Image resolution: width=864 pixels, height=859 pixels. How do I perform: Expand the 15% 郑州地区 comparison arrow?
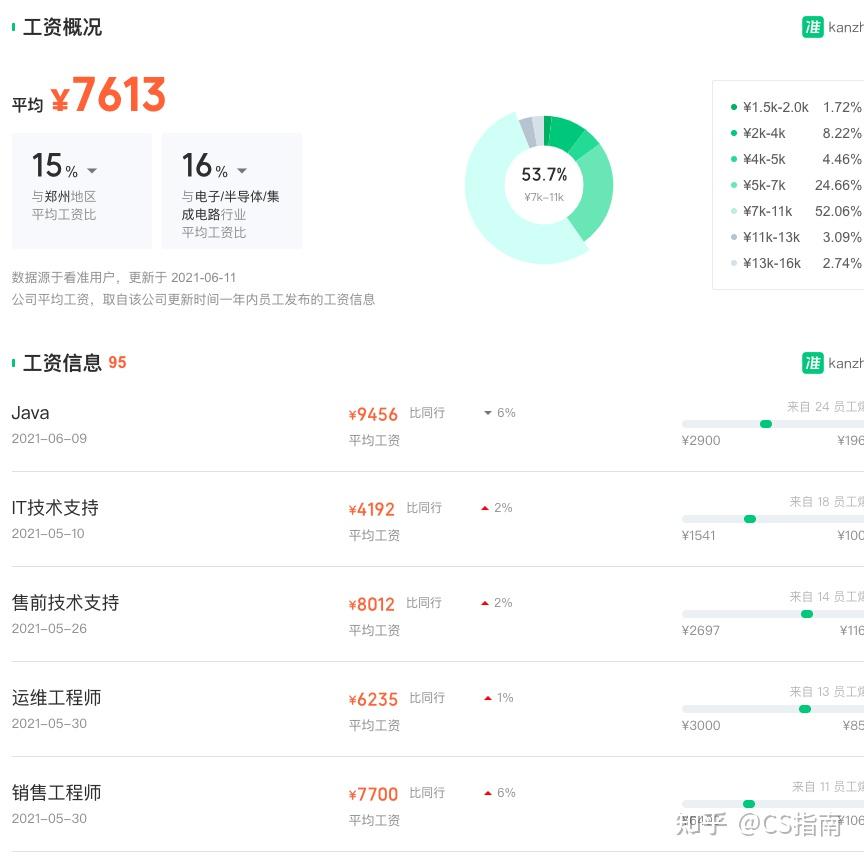click(x=92, y=171)
